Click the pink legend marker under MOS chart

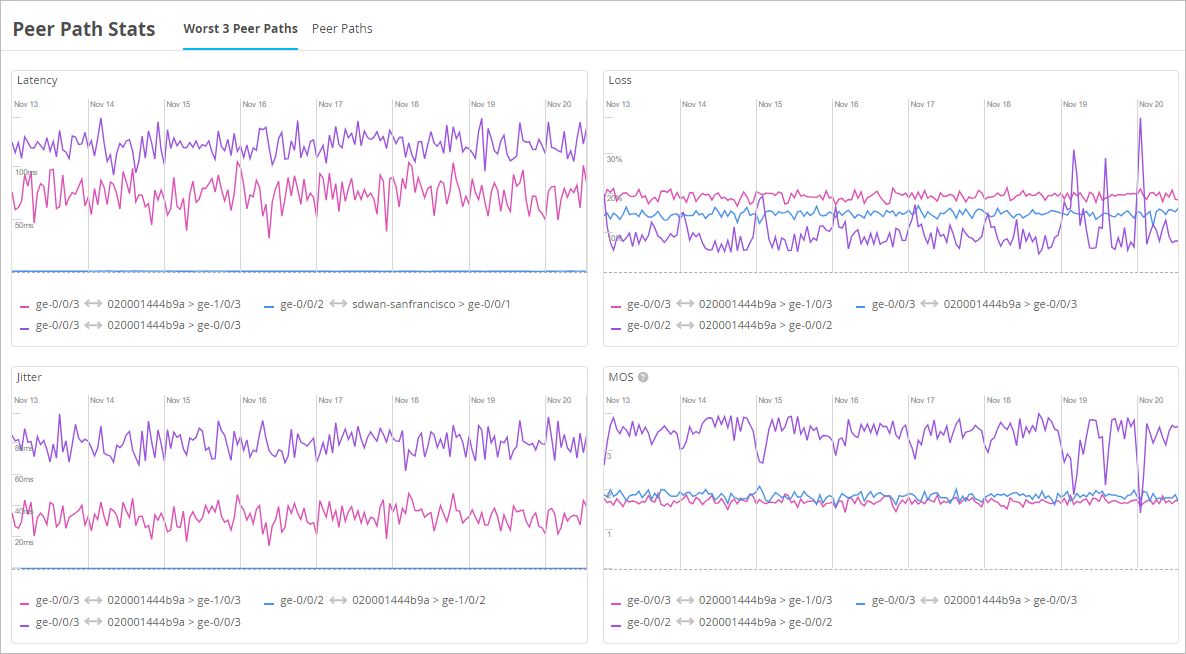click(616, 602)
